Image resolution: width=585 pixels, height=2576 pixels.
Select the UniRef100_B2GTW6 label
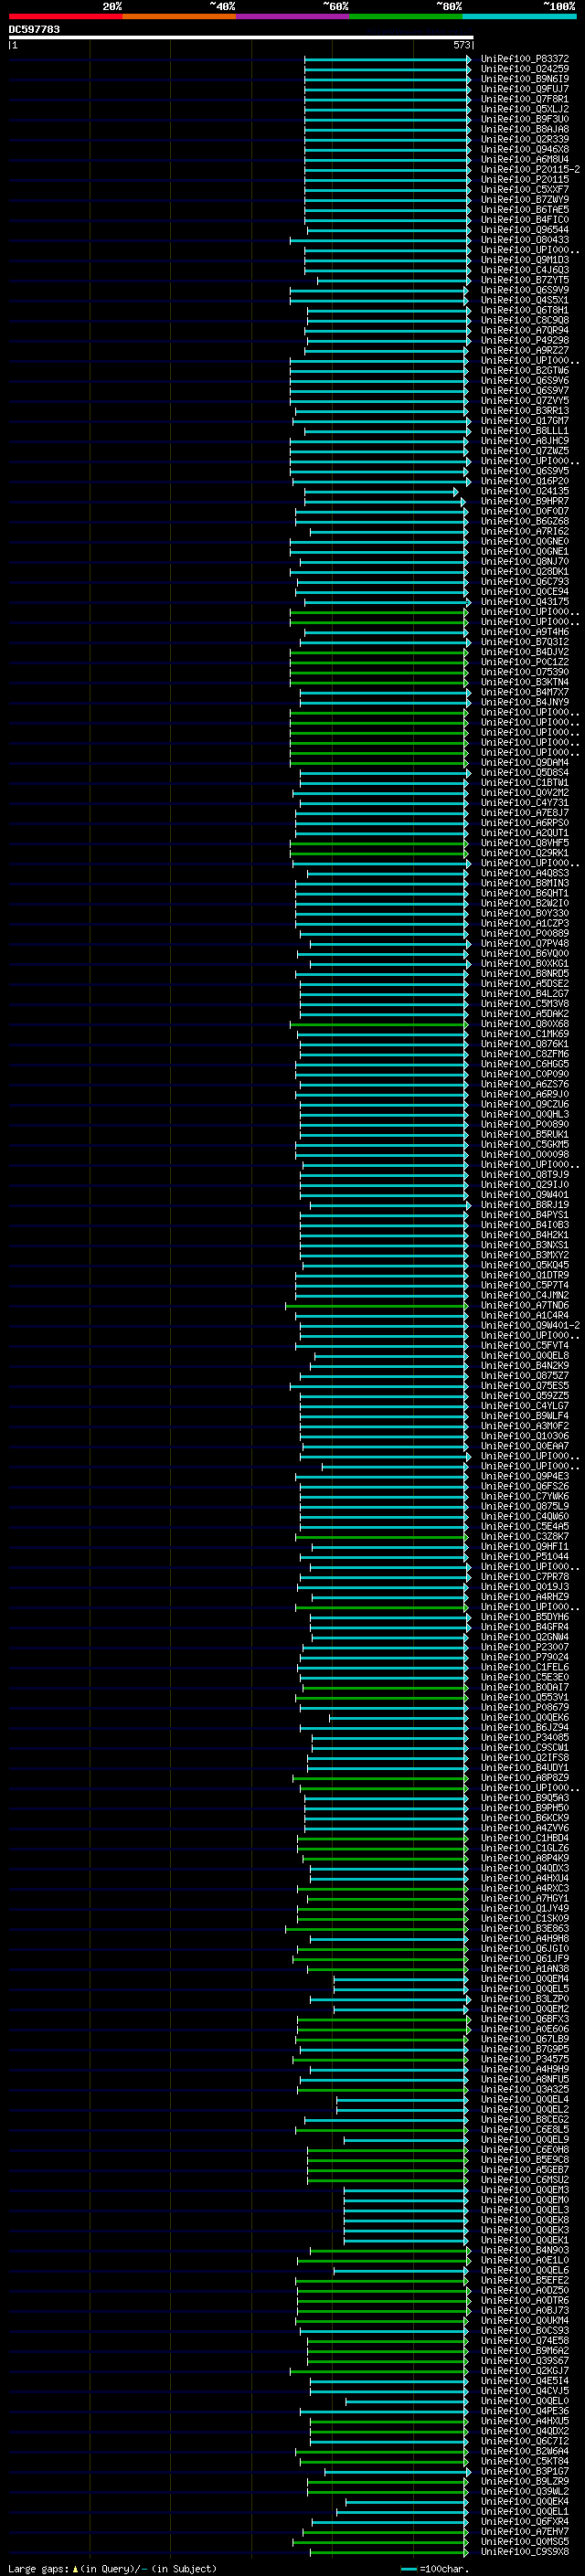(x=525, y=371)
